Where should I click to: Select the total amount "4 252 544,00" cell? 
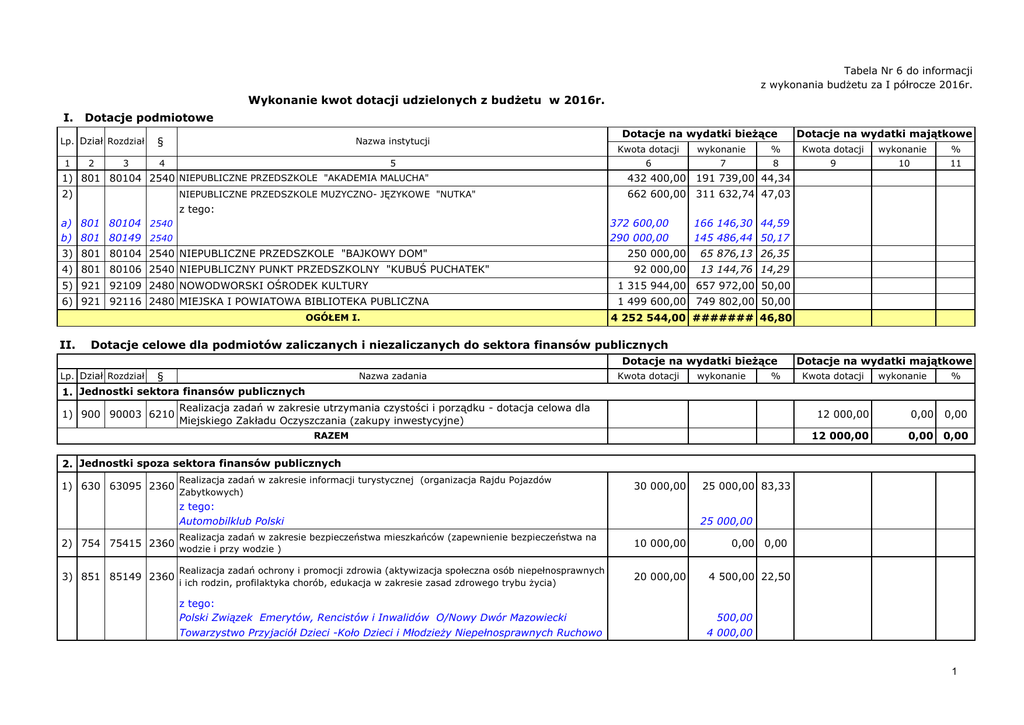pyautogui.click(x=648, y=317)
